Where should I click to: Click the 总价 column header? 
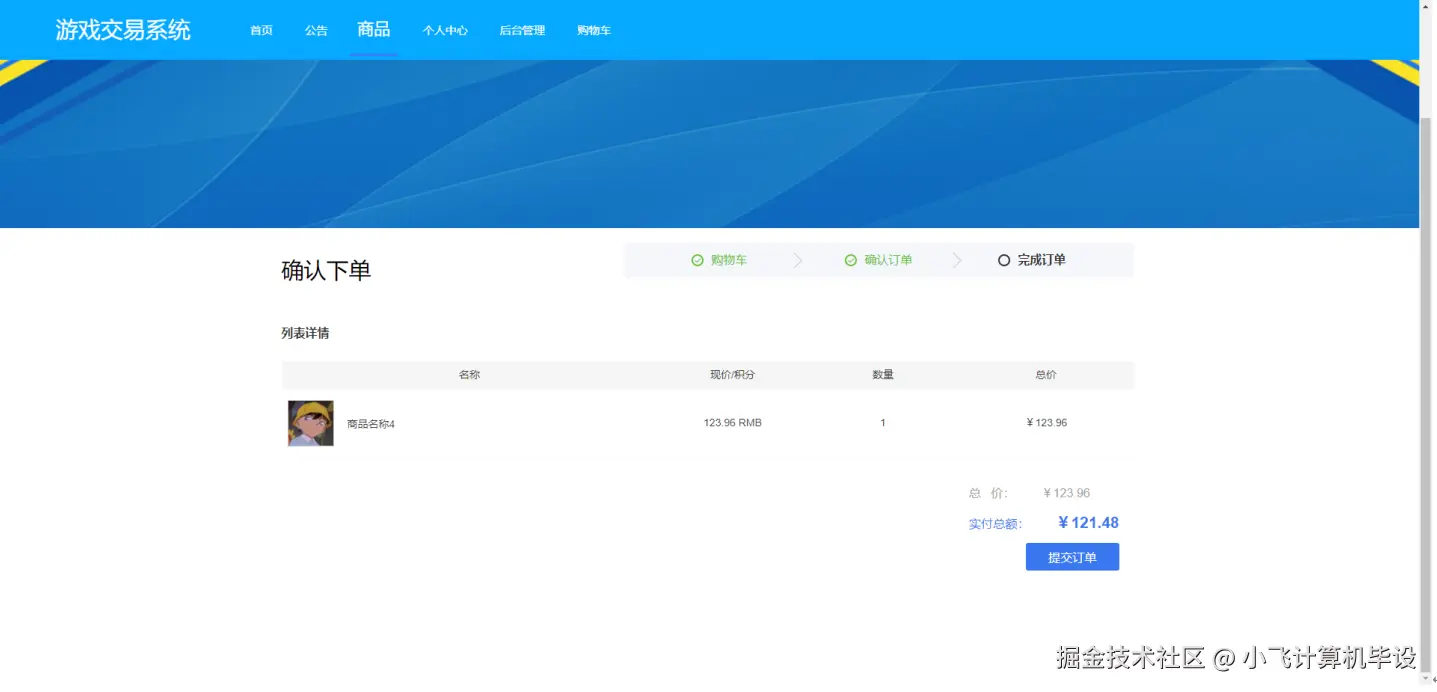click(1046, 375)
